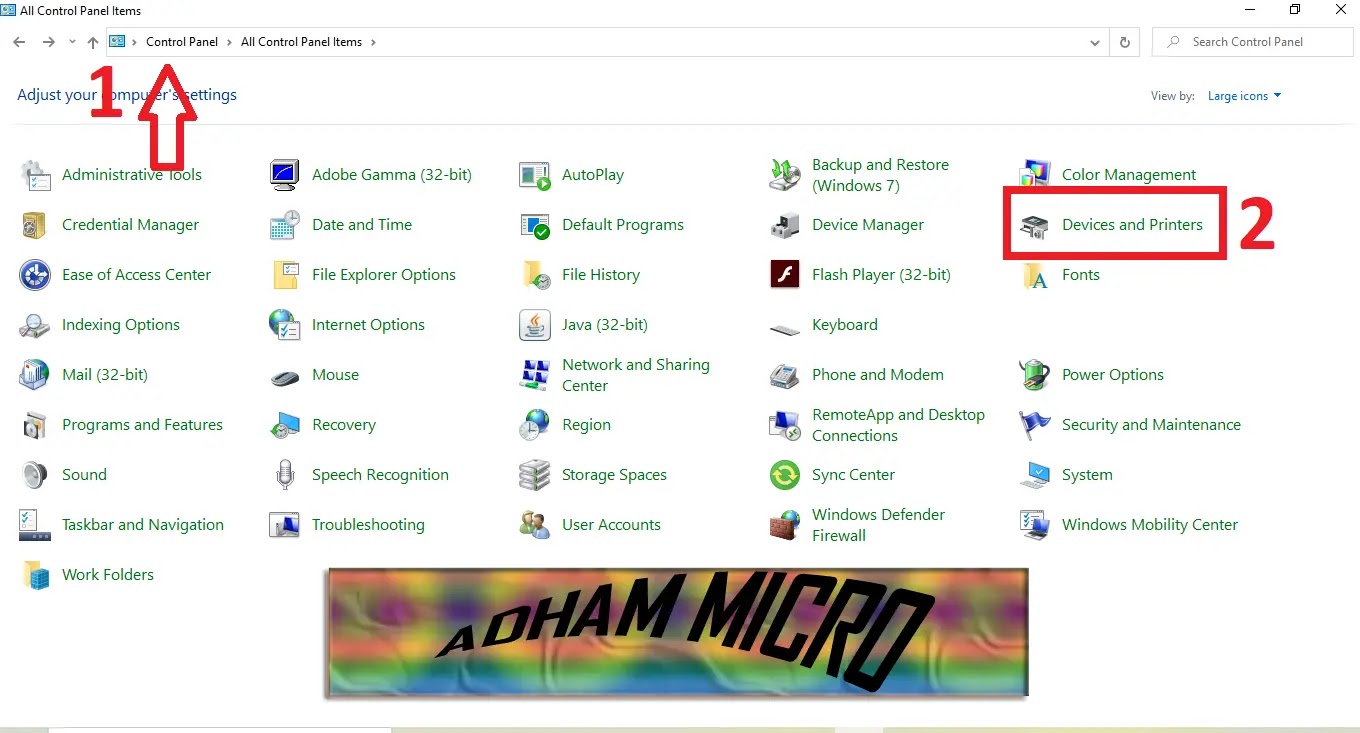Open the Indexing Options magnifier icon
The width and height of the screenshot is (1360, 733).
point(35,325)
